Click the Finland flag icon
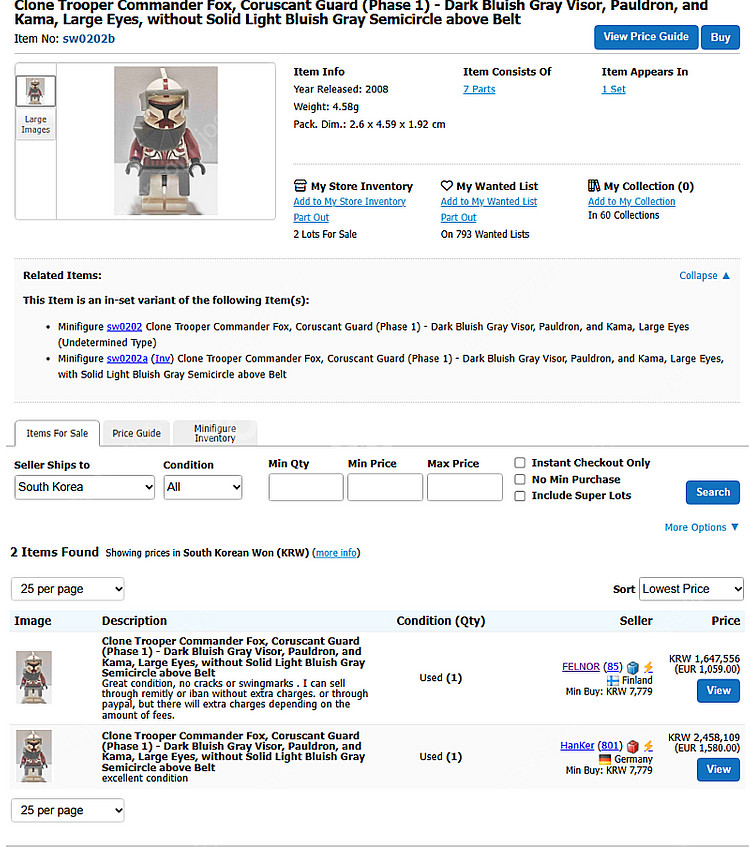 click(613, 680)
